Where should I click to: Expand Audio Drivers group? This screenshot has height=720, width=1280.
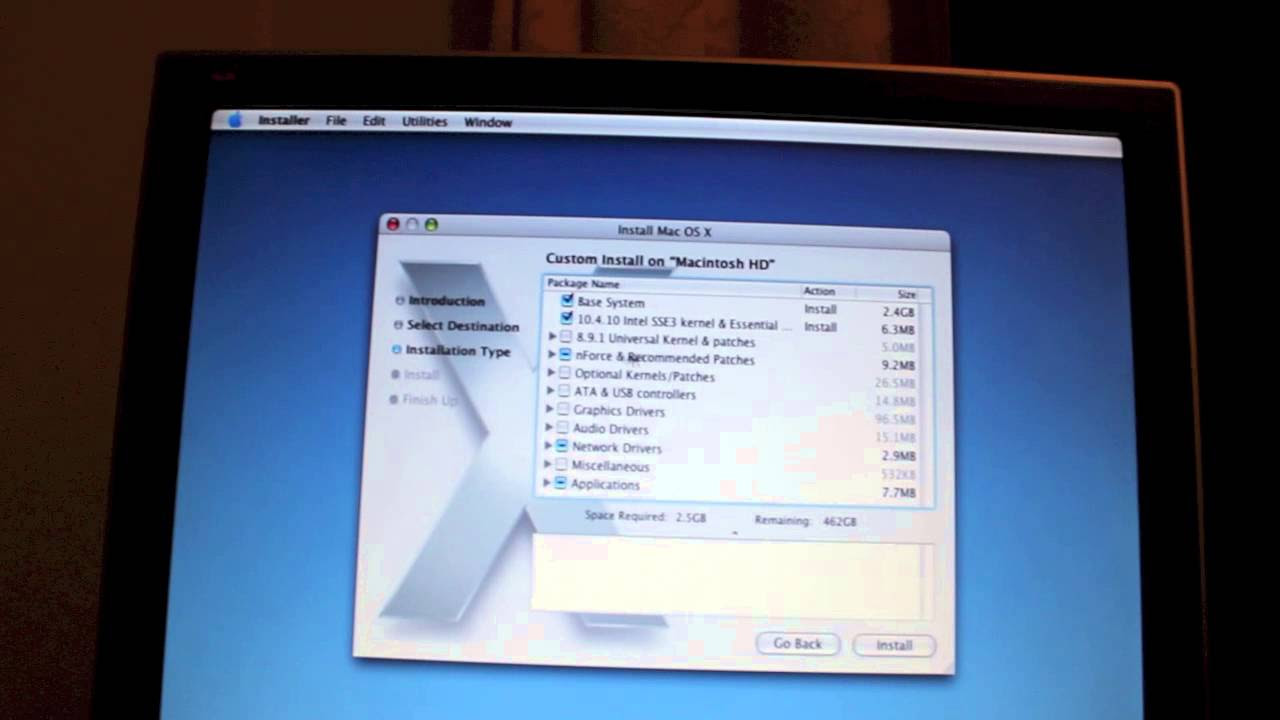tap(548, 427)
